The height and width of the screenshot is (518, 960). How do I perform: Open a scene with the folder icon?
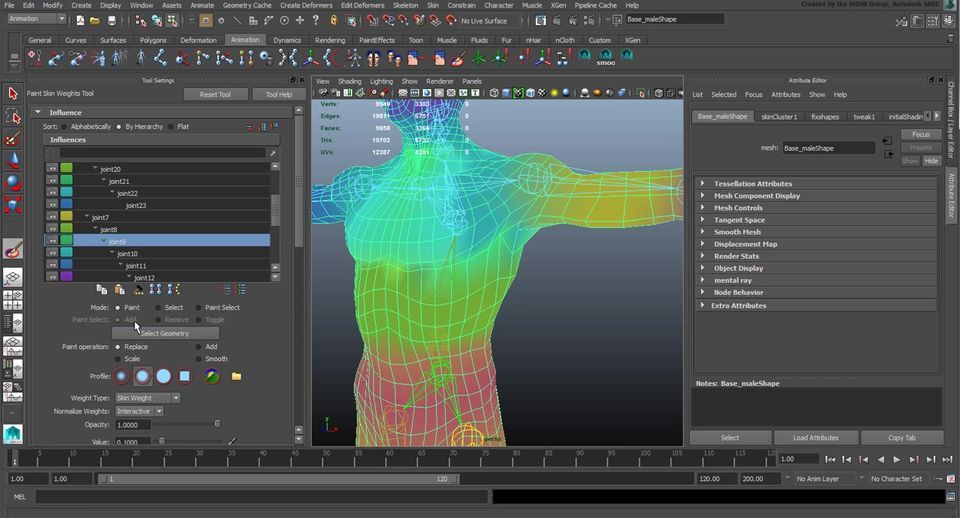click(95, 21)
